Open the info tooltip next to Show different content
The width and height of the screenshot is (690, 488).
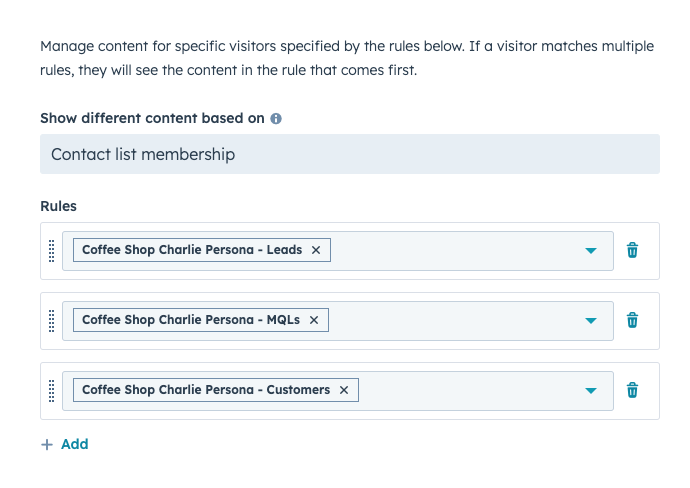[x=276, y=118]
